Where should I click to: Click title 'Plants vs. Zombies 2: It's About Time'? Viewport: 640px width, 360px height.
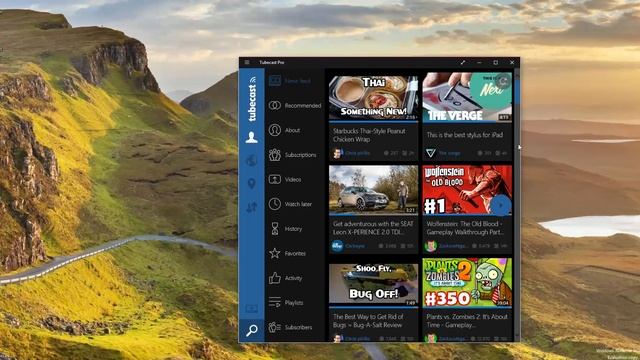(467, 321)
